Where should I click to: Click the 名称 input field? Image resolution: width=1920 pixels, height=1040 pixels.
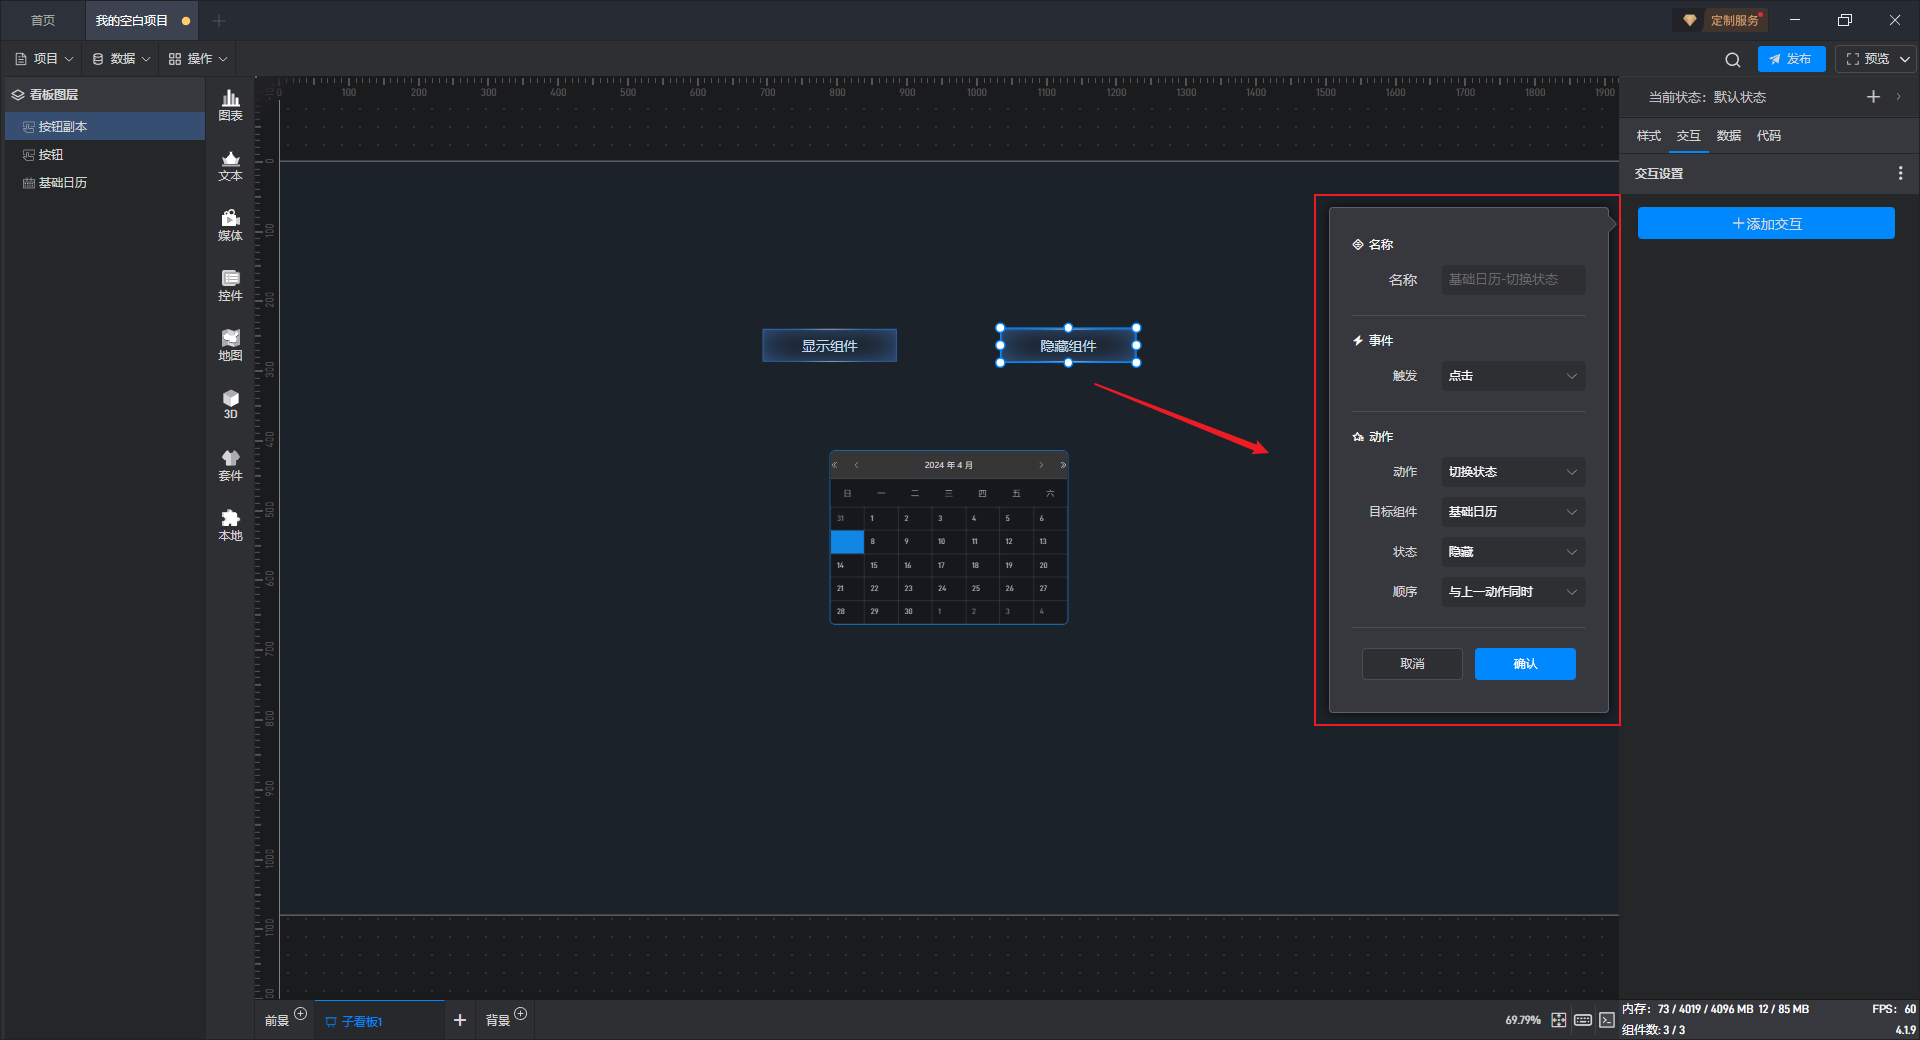1513,280
